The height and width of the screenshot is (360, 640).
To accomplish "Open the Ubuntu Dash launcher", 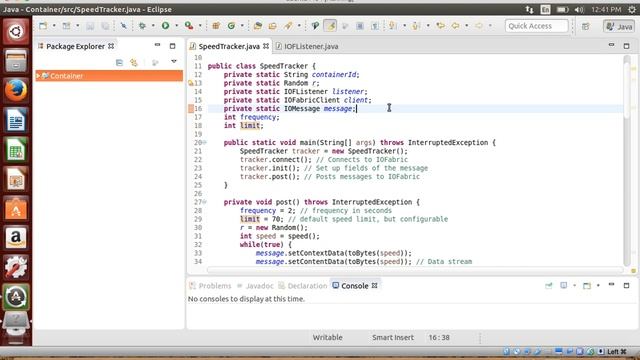I will [16, 31].
